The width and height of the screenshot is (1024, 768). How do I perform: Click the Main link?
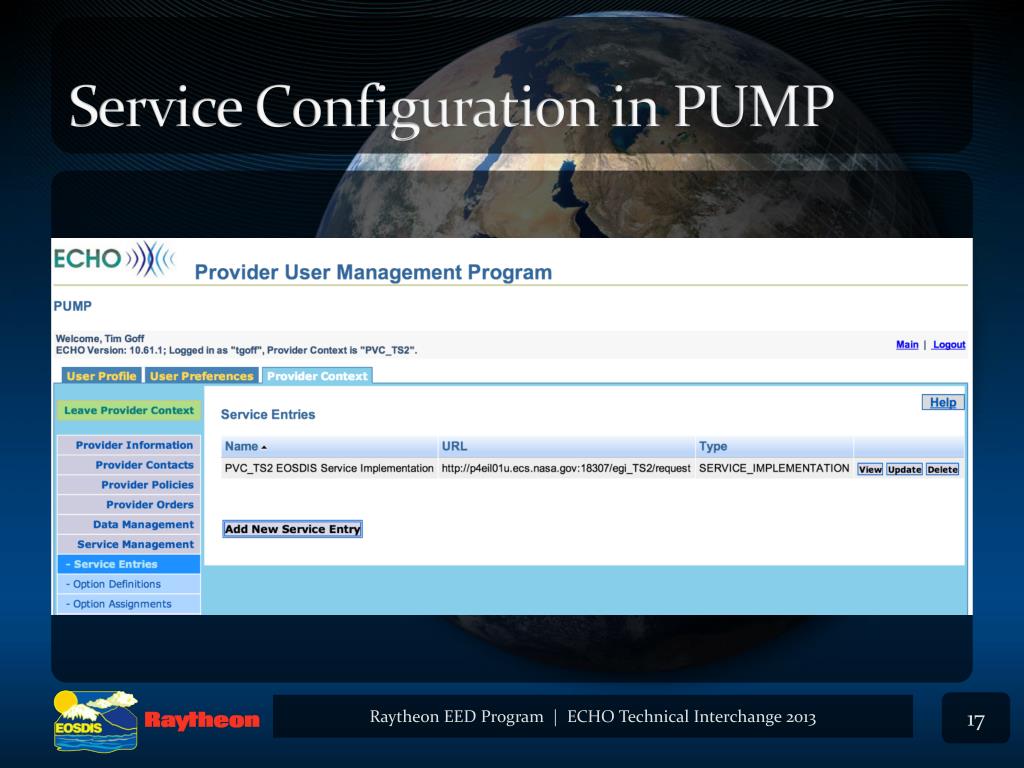907,344
